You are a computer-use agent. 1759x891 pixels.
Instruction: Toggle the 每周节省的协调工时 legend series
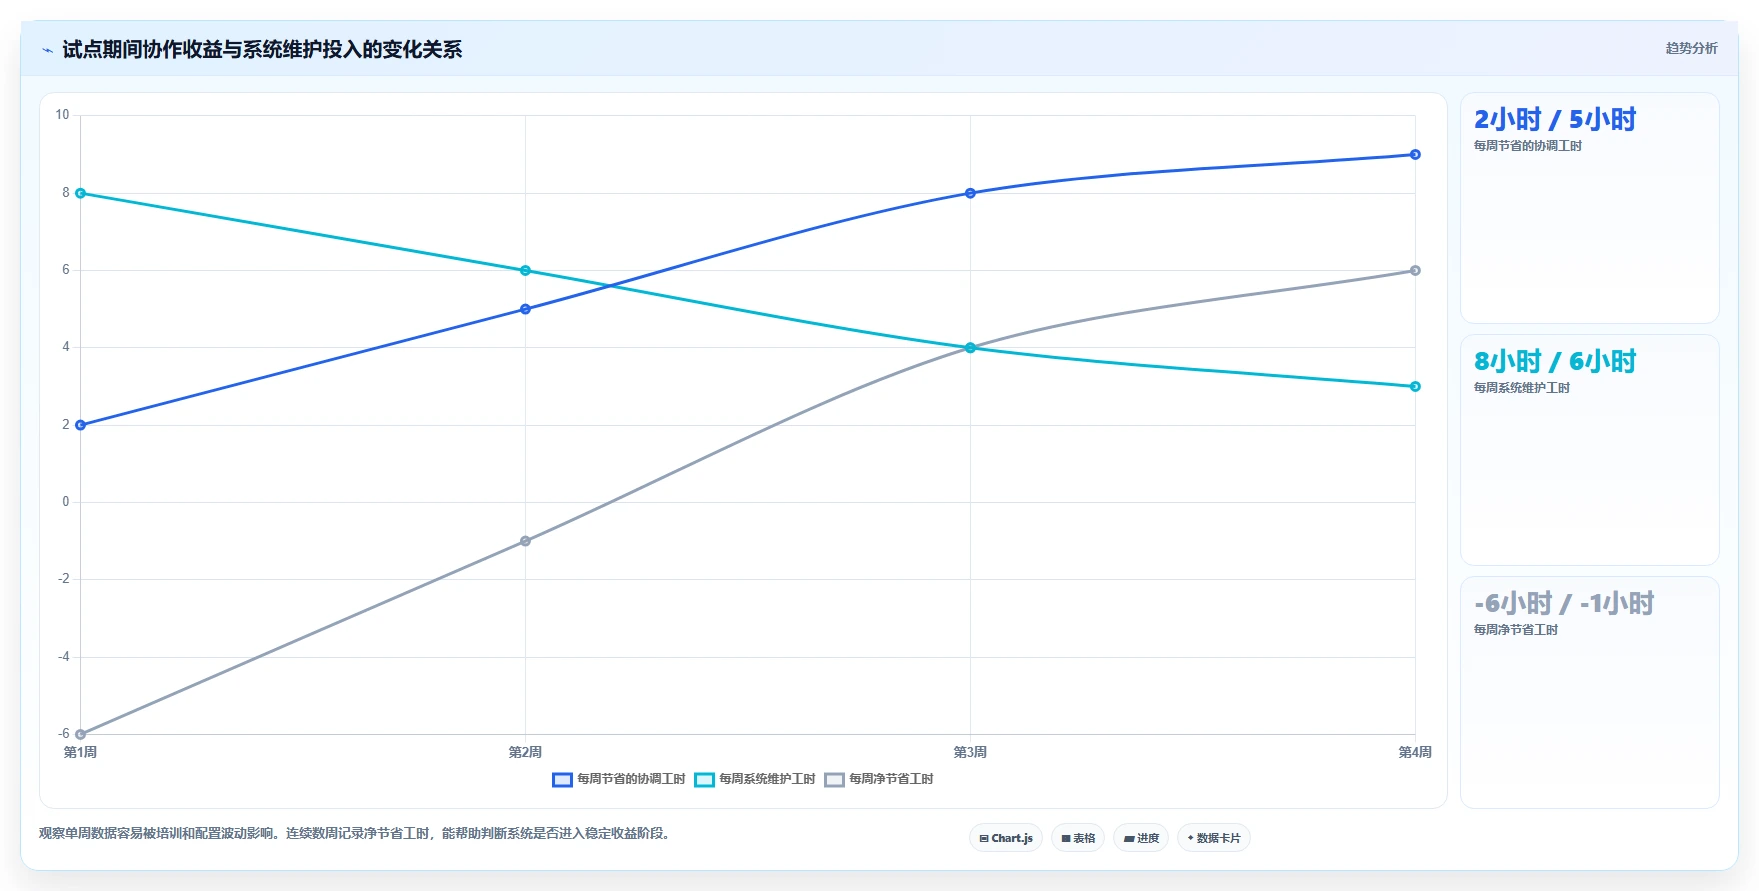[x=619, y=779]
